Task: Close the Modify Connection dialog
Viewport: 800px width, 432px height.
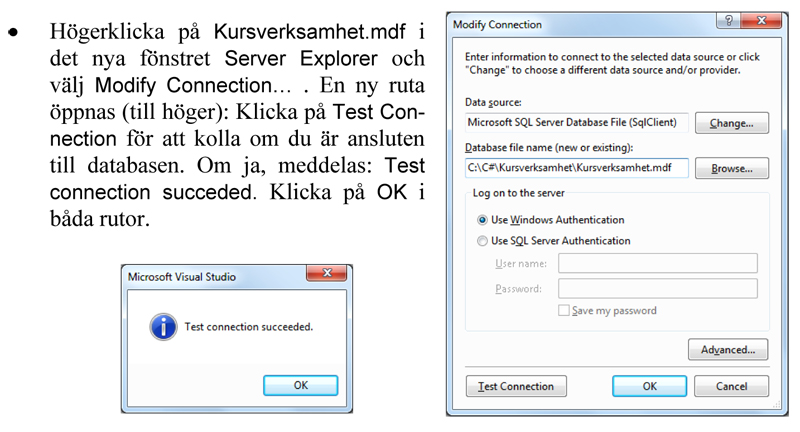Action: pos(762,22)
